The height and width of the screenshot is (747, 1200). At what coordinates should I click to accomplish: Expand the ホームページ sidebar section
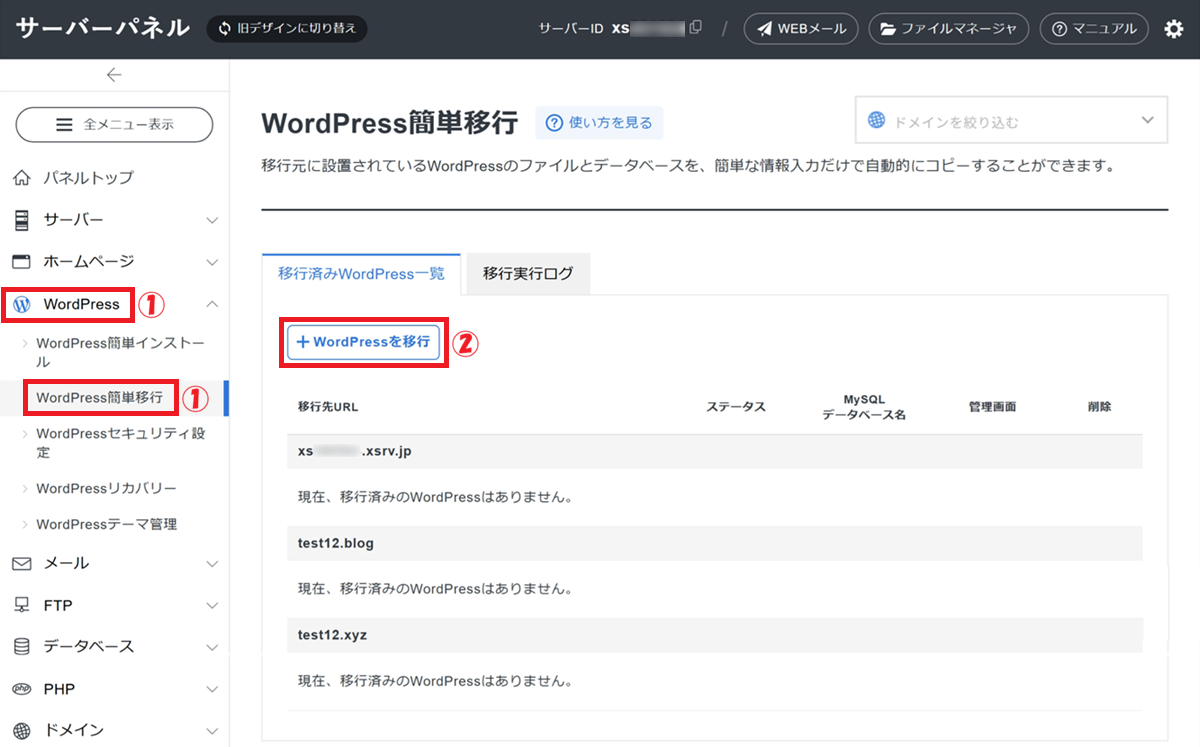click(114, 262)
